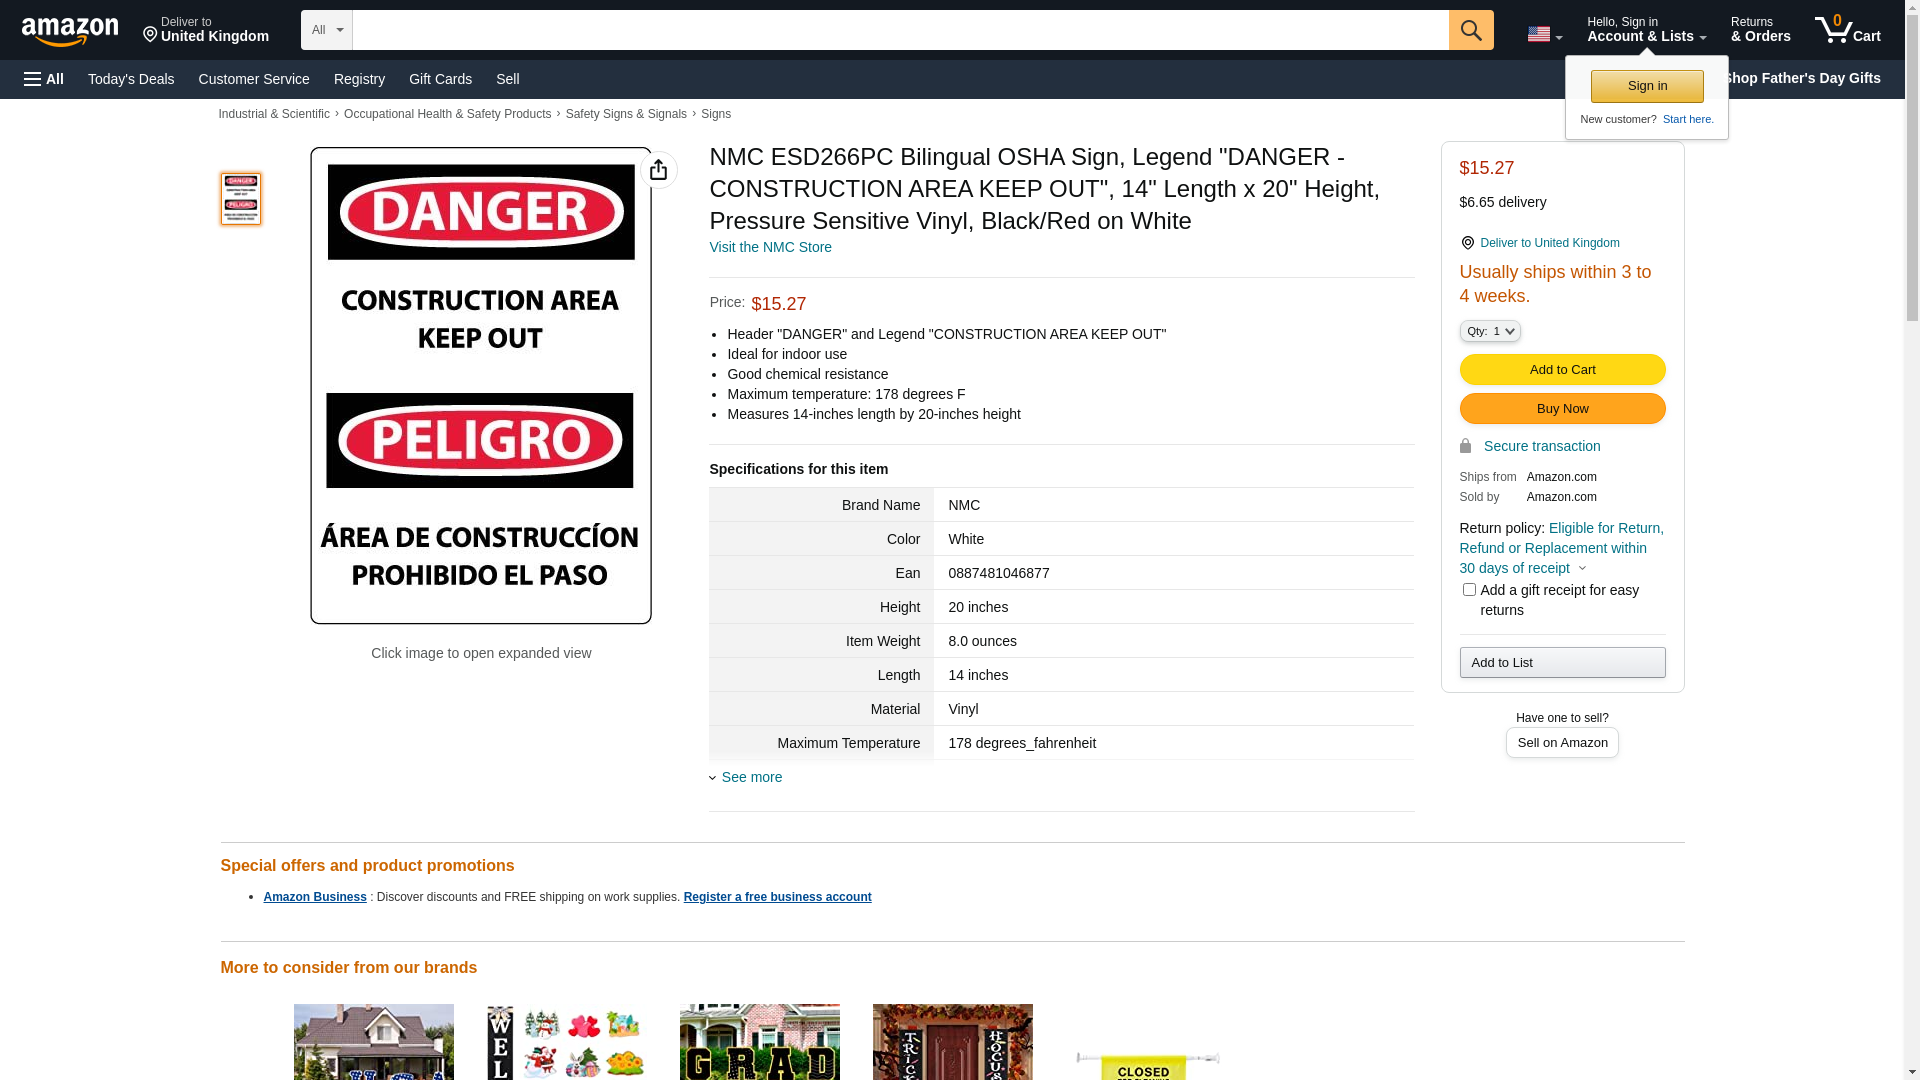The height and width of the screenshot is (1080, 1920).
Task: Open Gift Cards in navigation bar
Action: (x=440, y=79)
